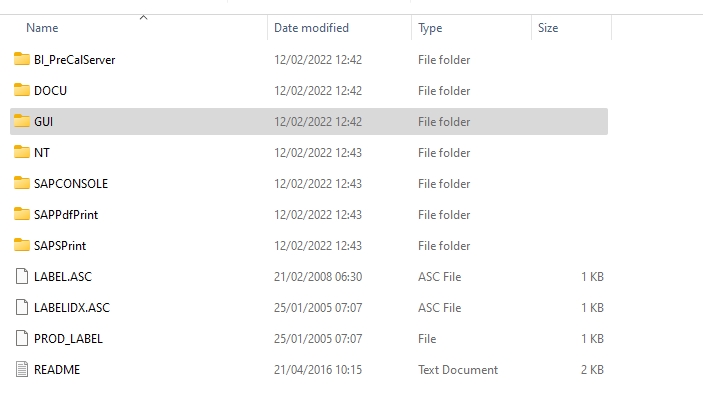Image resolution: width=703 pixels, height=404 pixels.
Task: Click the PROD_LABEL file icon
Action: tap(22, 338)
